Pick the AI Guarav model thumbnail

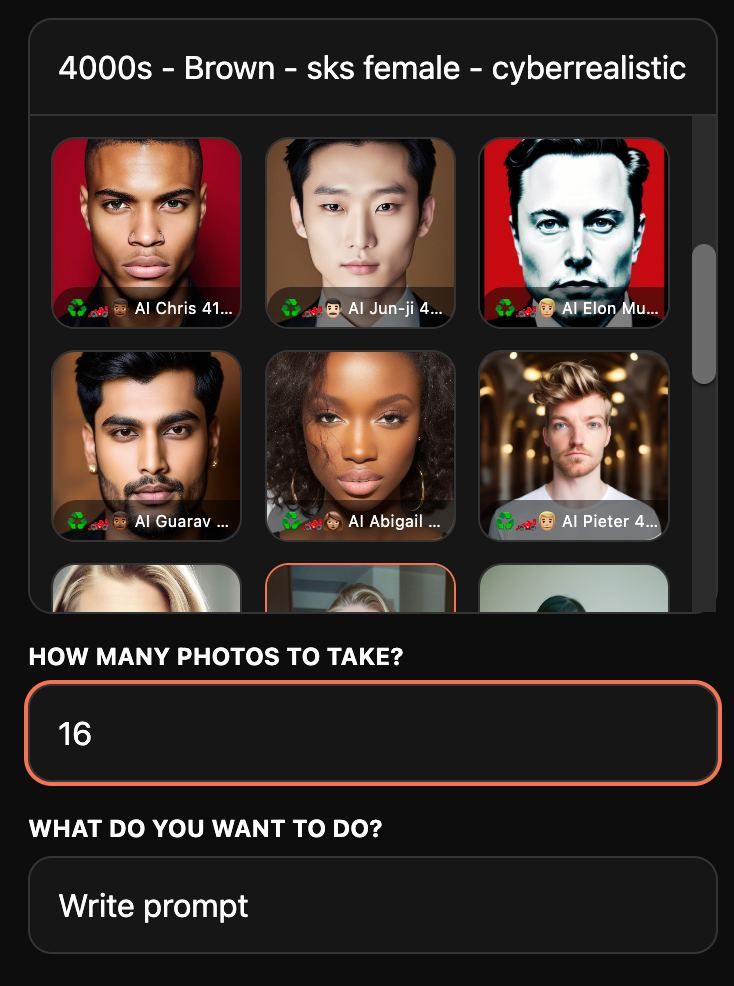147,446
